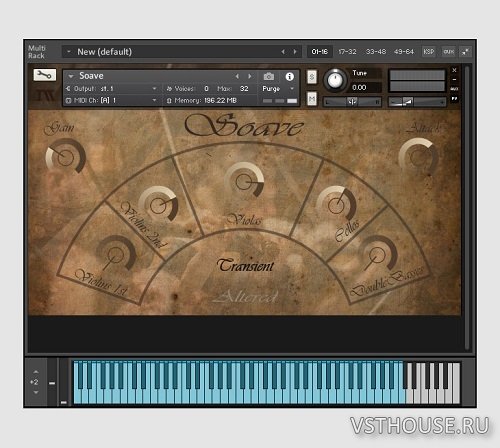
Task: Click the New (default) multi name
Action: [x=105, y=52]
